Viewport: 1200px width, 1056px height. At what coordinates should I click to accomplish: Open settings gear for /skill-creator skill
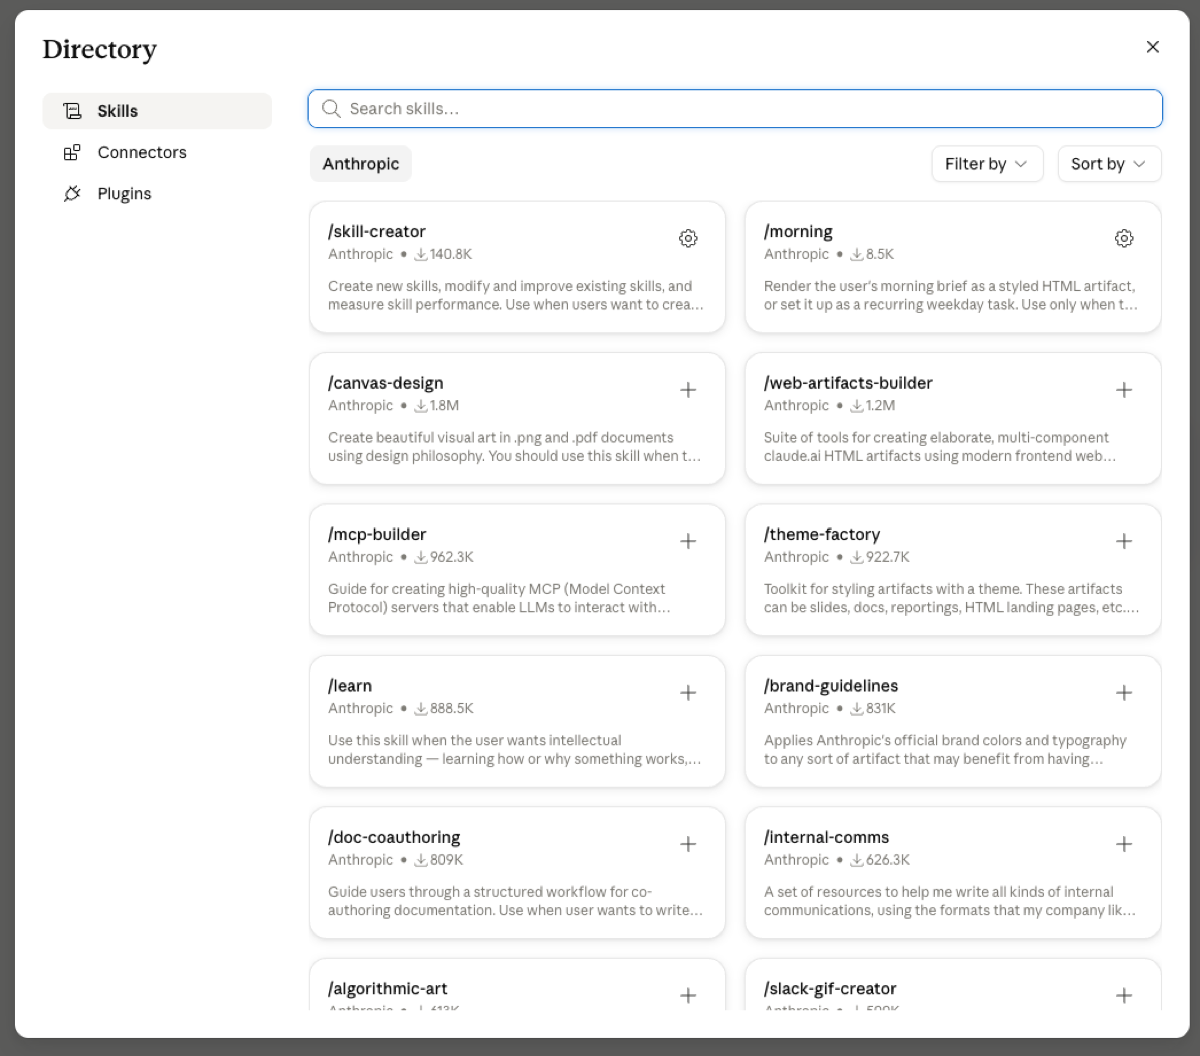click(688, 238)
